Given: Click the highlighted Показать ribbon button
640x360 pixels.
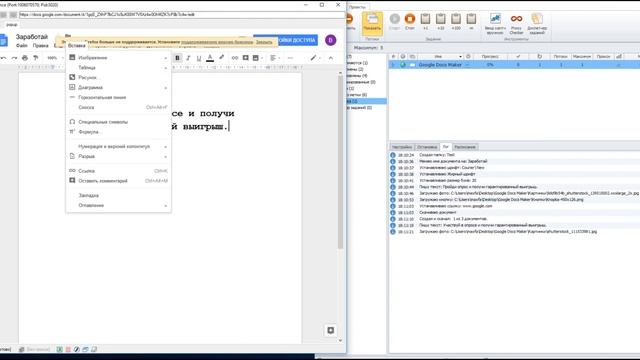Looking at the screenshot, I should click(x=372, y=23).
